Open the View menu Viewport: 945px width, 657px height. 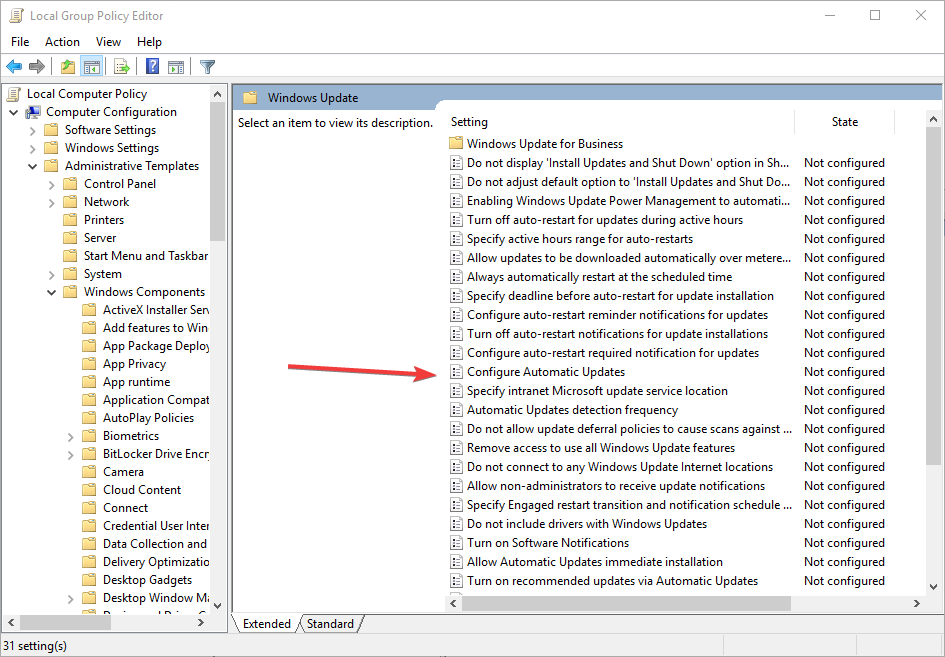click(x=108, y=42)
